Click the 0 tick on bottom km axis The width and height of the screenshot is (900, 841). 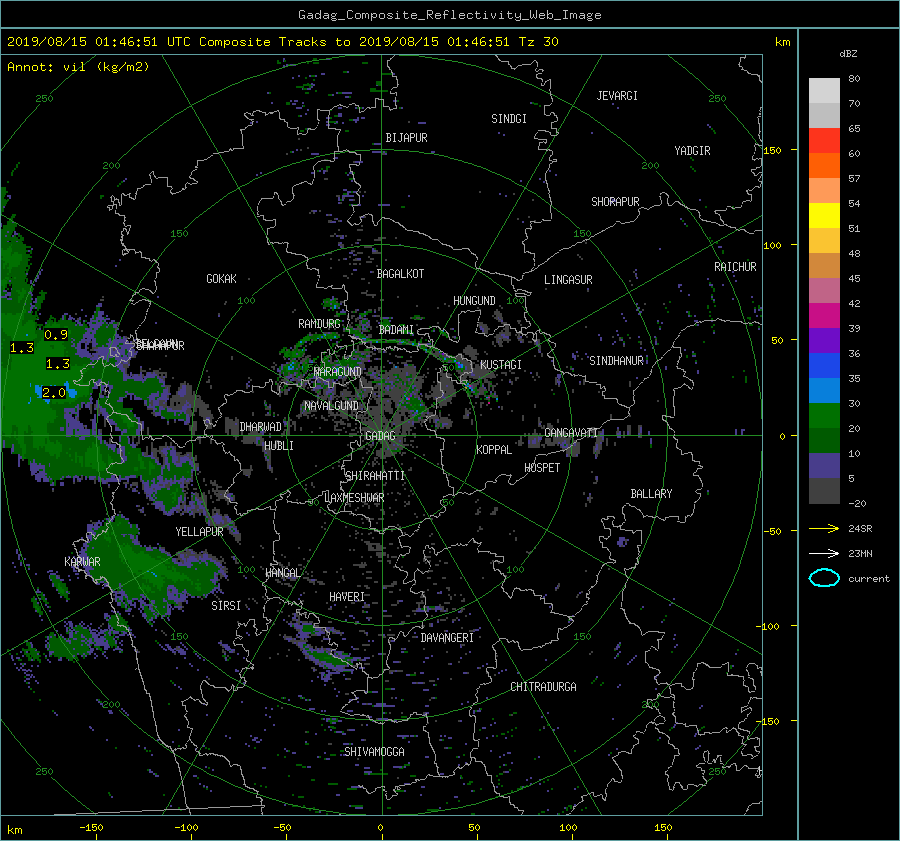[x=380, y=828]
